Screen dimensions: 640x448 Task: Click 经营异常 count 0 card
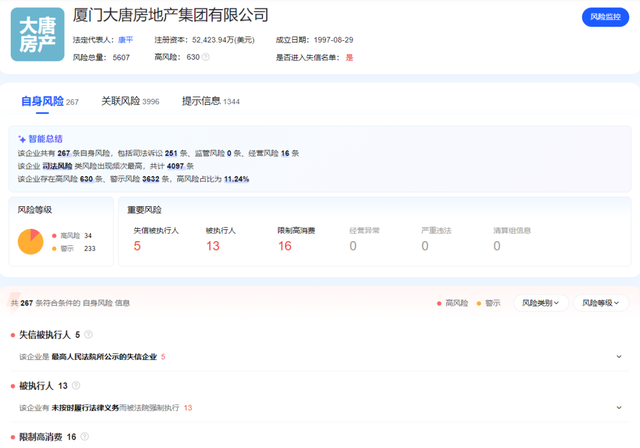coord(364,239)
